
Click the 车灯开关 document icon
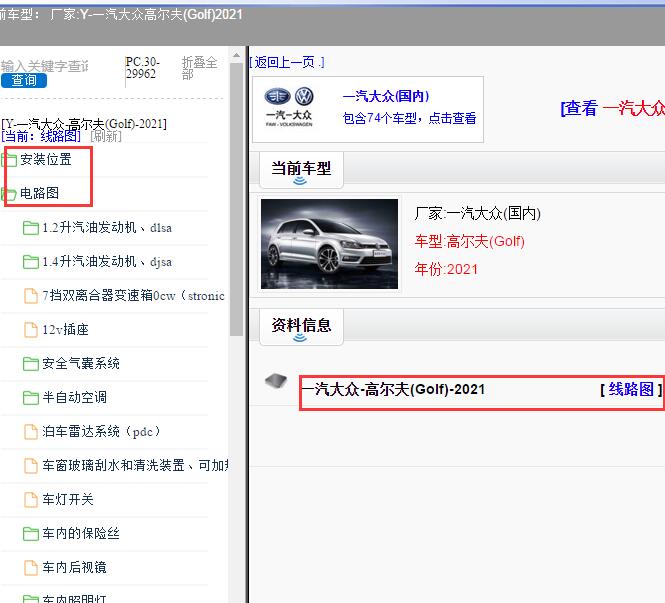31,500
